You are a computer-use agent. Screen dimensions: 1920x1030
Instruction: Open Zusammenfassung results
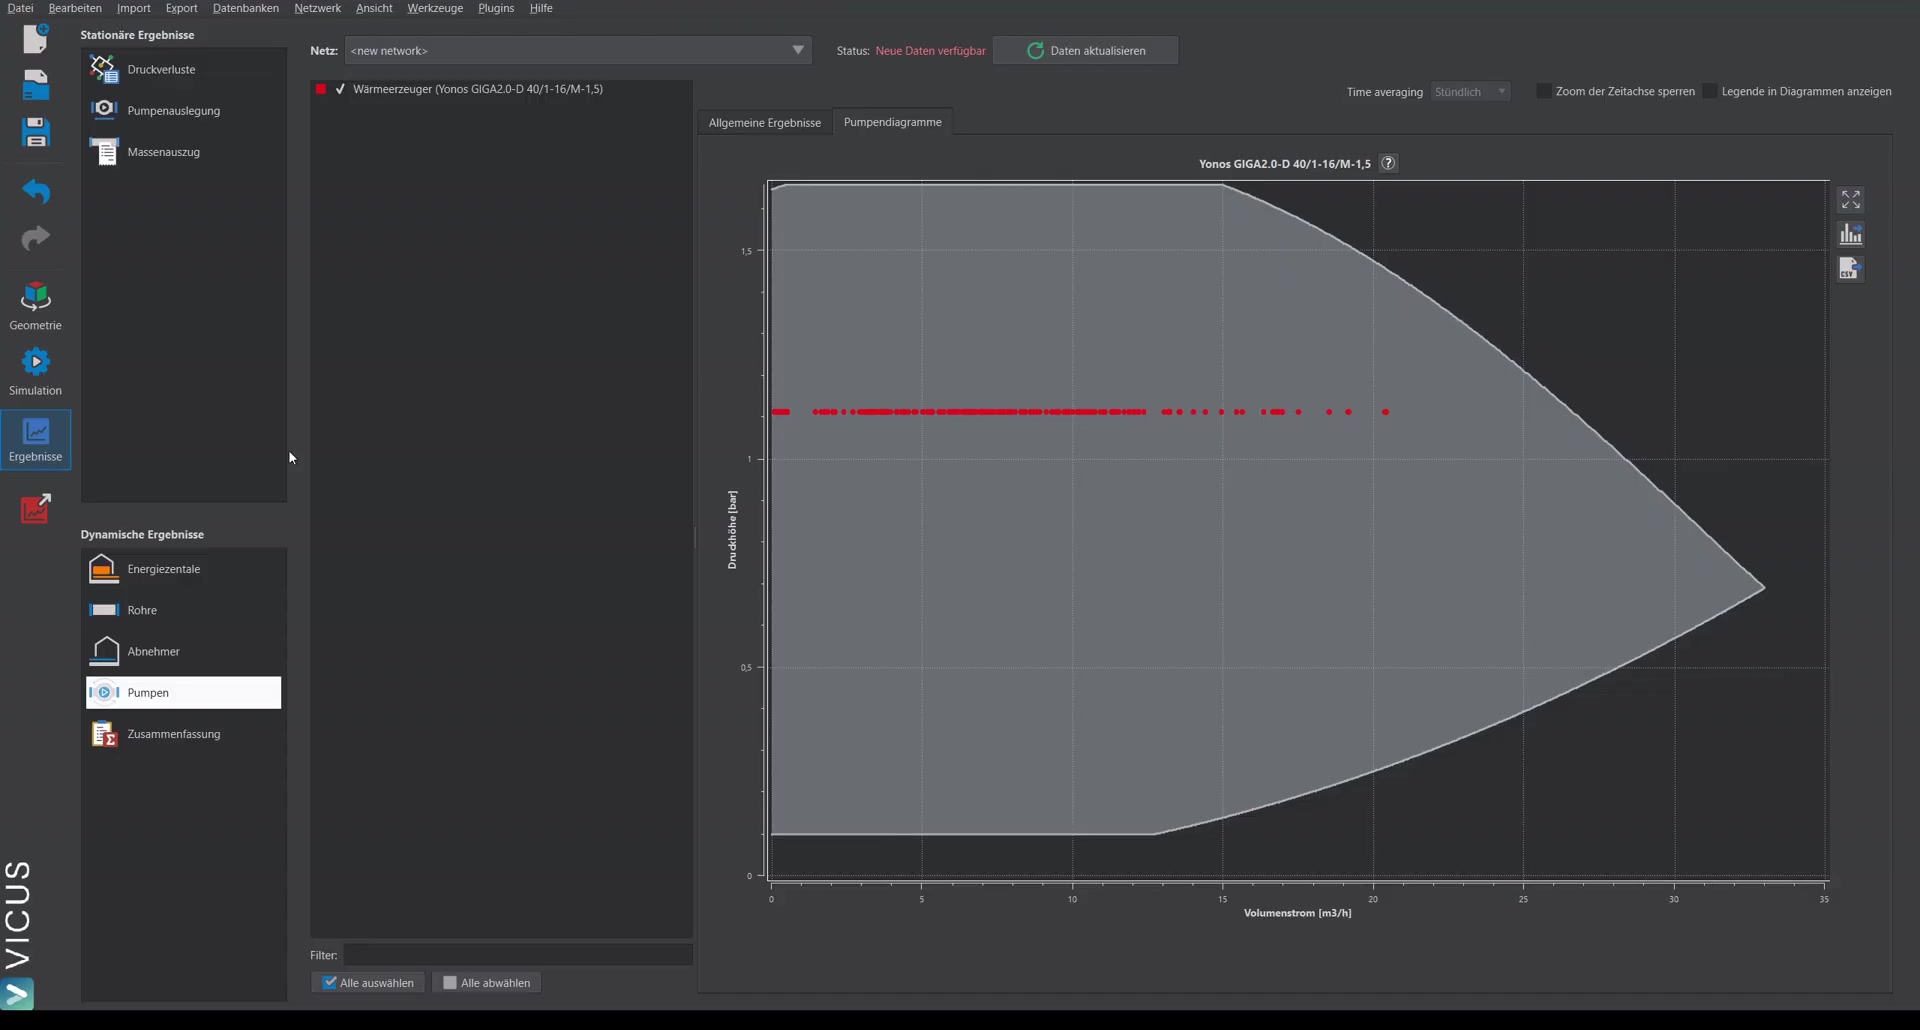coord(184,734)
